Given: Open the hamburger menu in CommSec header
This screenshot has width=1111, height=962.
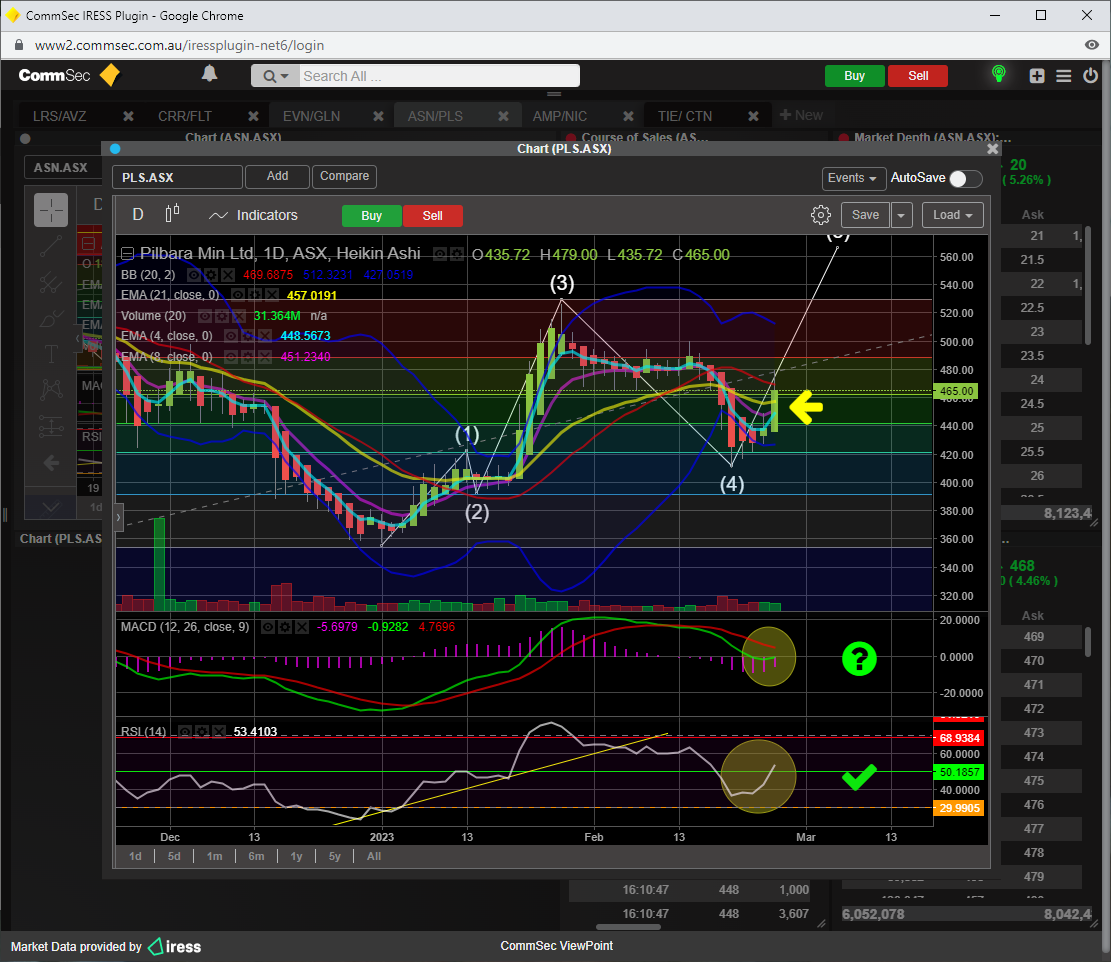Looking at the screenshot, I should click(x=1064, y=76).
